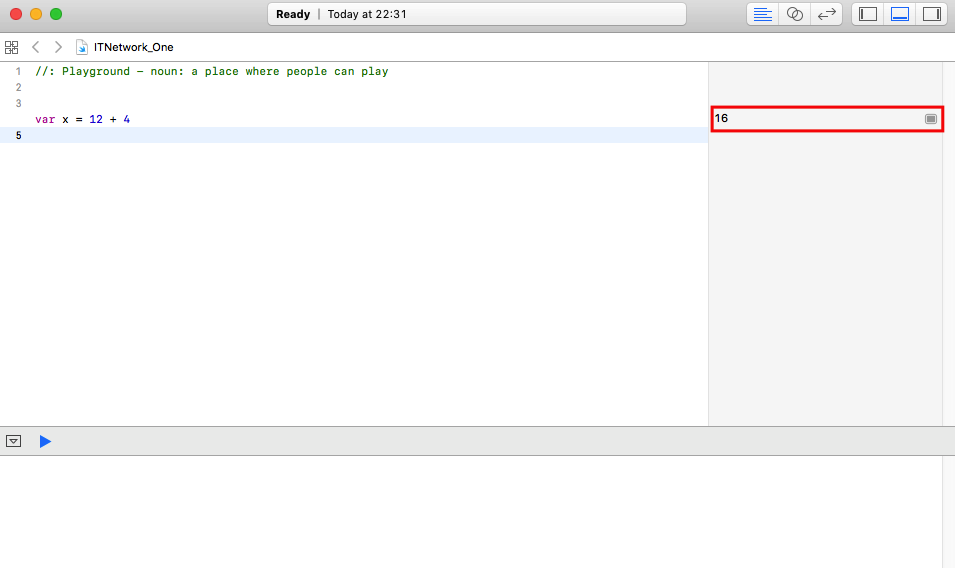Image resolution: width=955 pixels, height=568 pixels.
Task: Click the result value 16 in sidebar
Action: tap(721, 118)
